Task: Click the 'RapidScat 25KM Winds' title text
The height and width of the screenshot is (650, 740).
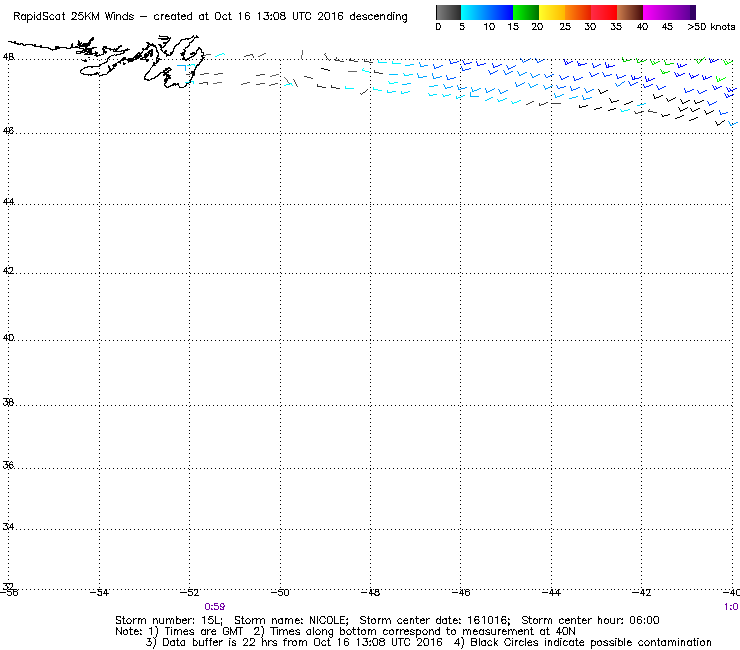Action: pyautogui.click(x=74, y=17)
